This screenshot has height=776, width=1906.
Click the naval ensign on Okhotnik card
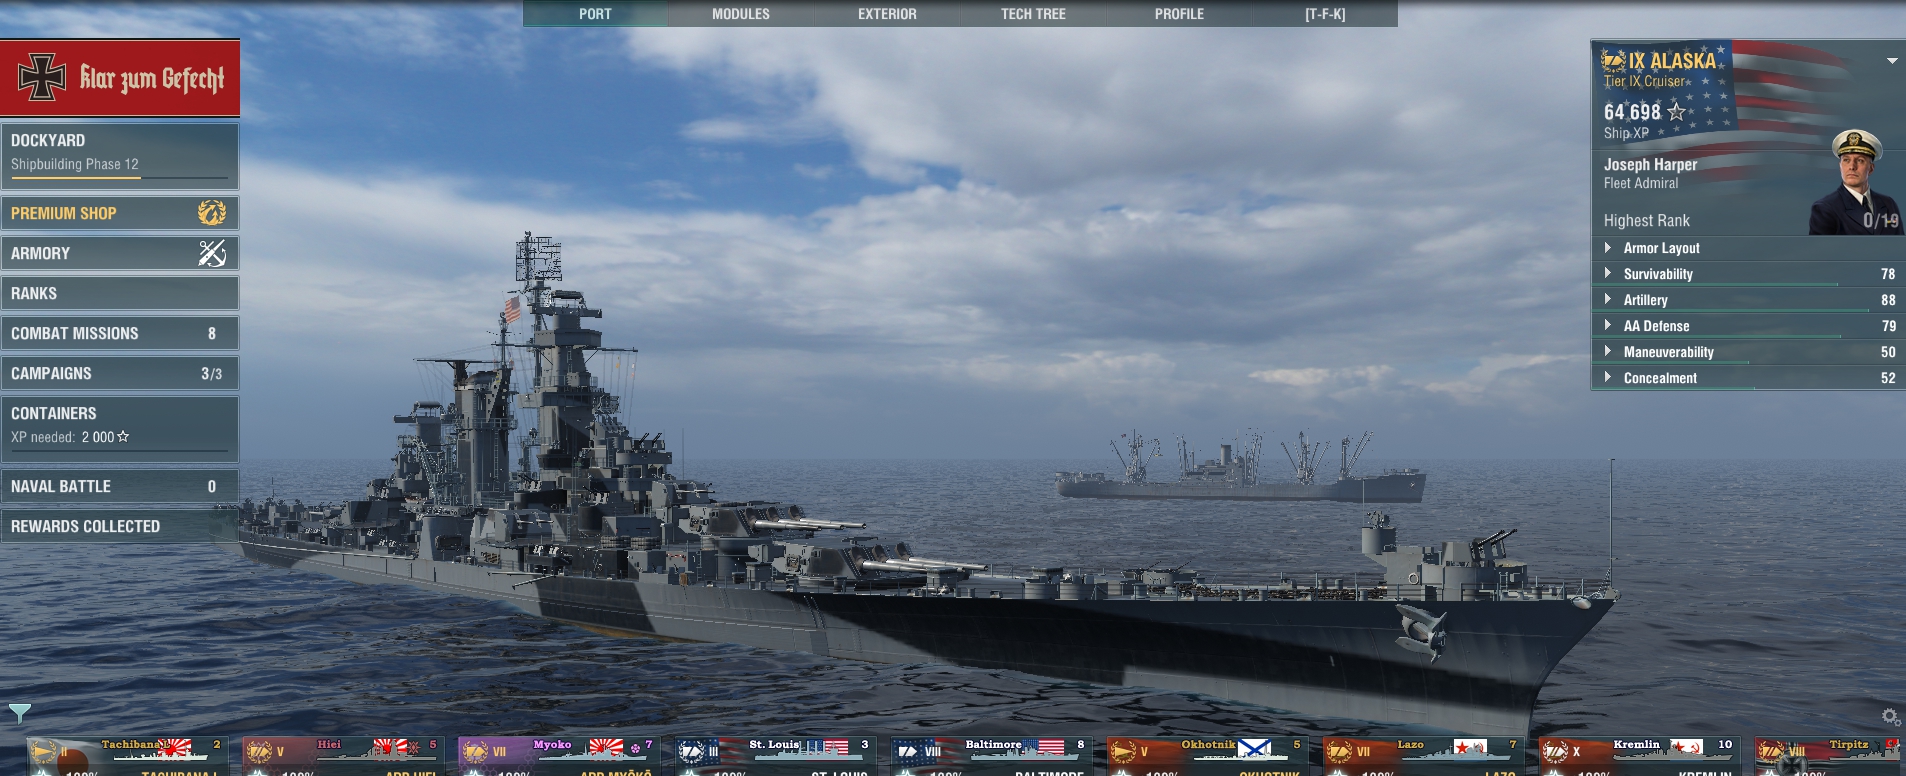[1255, 747]
